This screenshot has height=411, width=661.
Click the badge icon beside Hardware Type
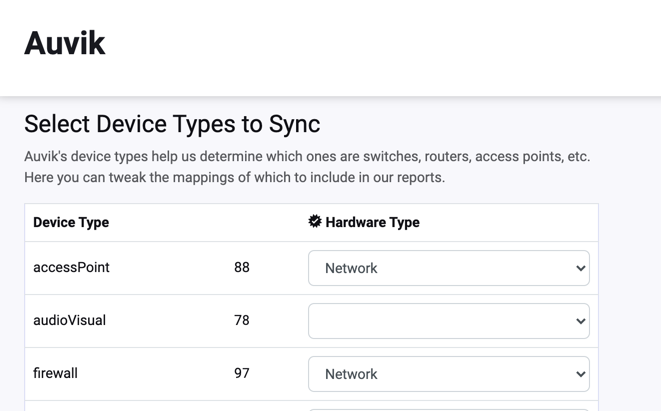pyautogui.click(x=314, y=221)
